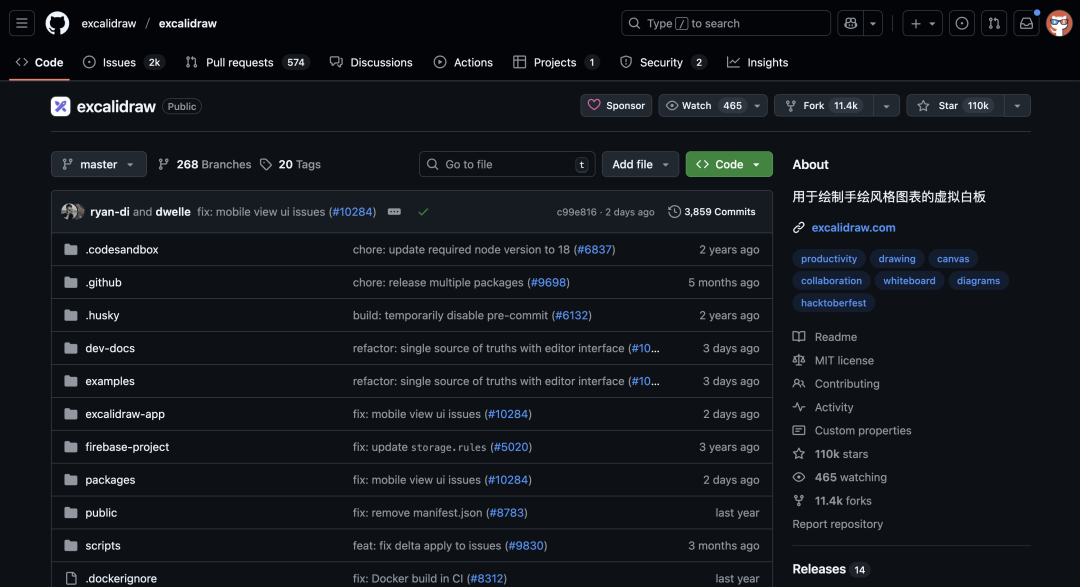Open the Actions tab
The height and width of the screenshot is (587, 1080).
pos(463,62)
